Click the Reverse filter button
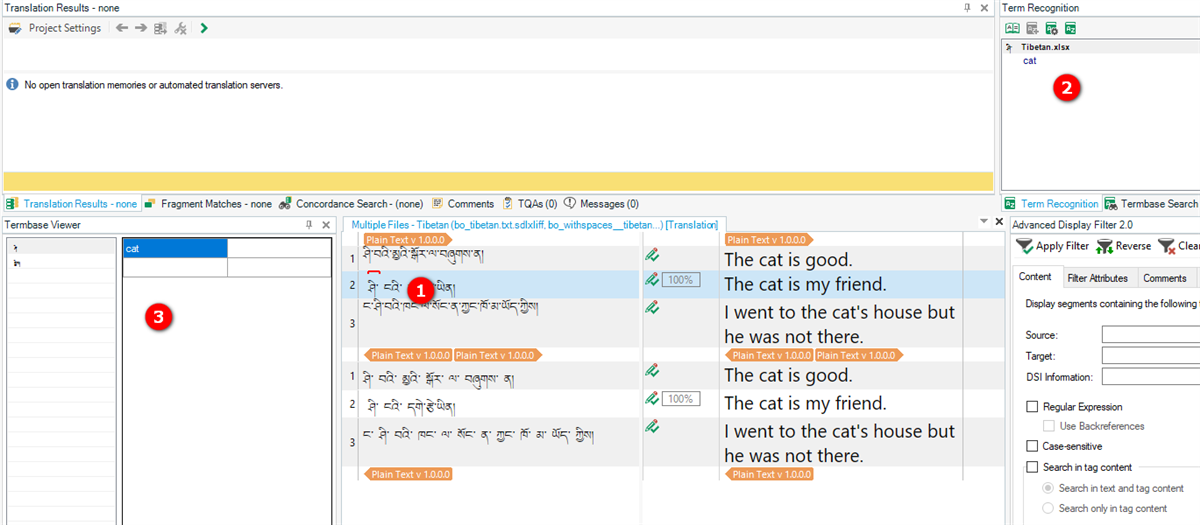The height and width of the screenshot is (525, 1200). point(1124,246)
